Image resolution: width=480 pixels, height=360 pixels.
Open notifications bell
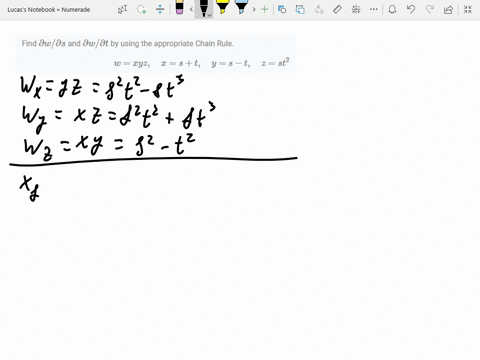pos(392,9)
